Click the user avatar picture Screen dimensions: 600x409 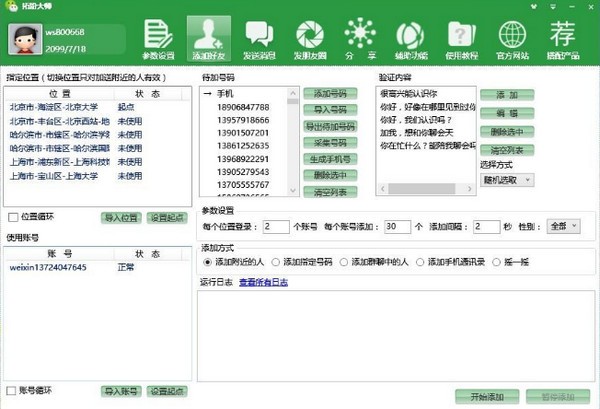(25, 39)
